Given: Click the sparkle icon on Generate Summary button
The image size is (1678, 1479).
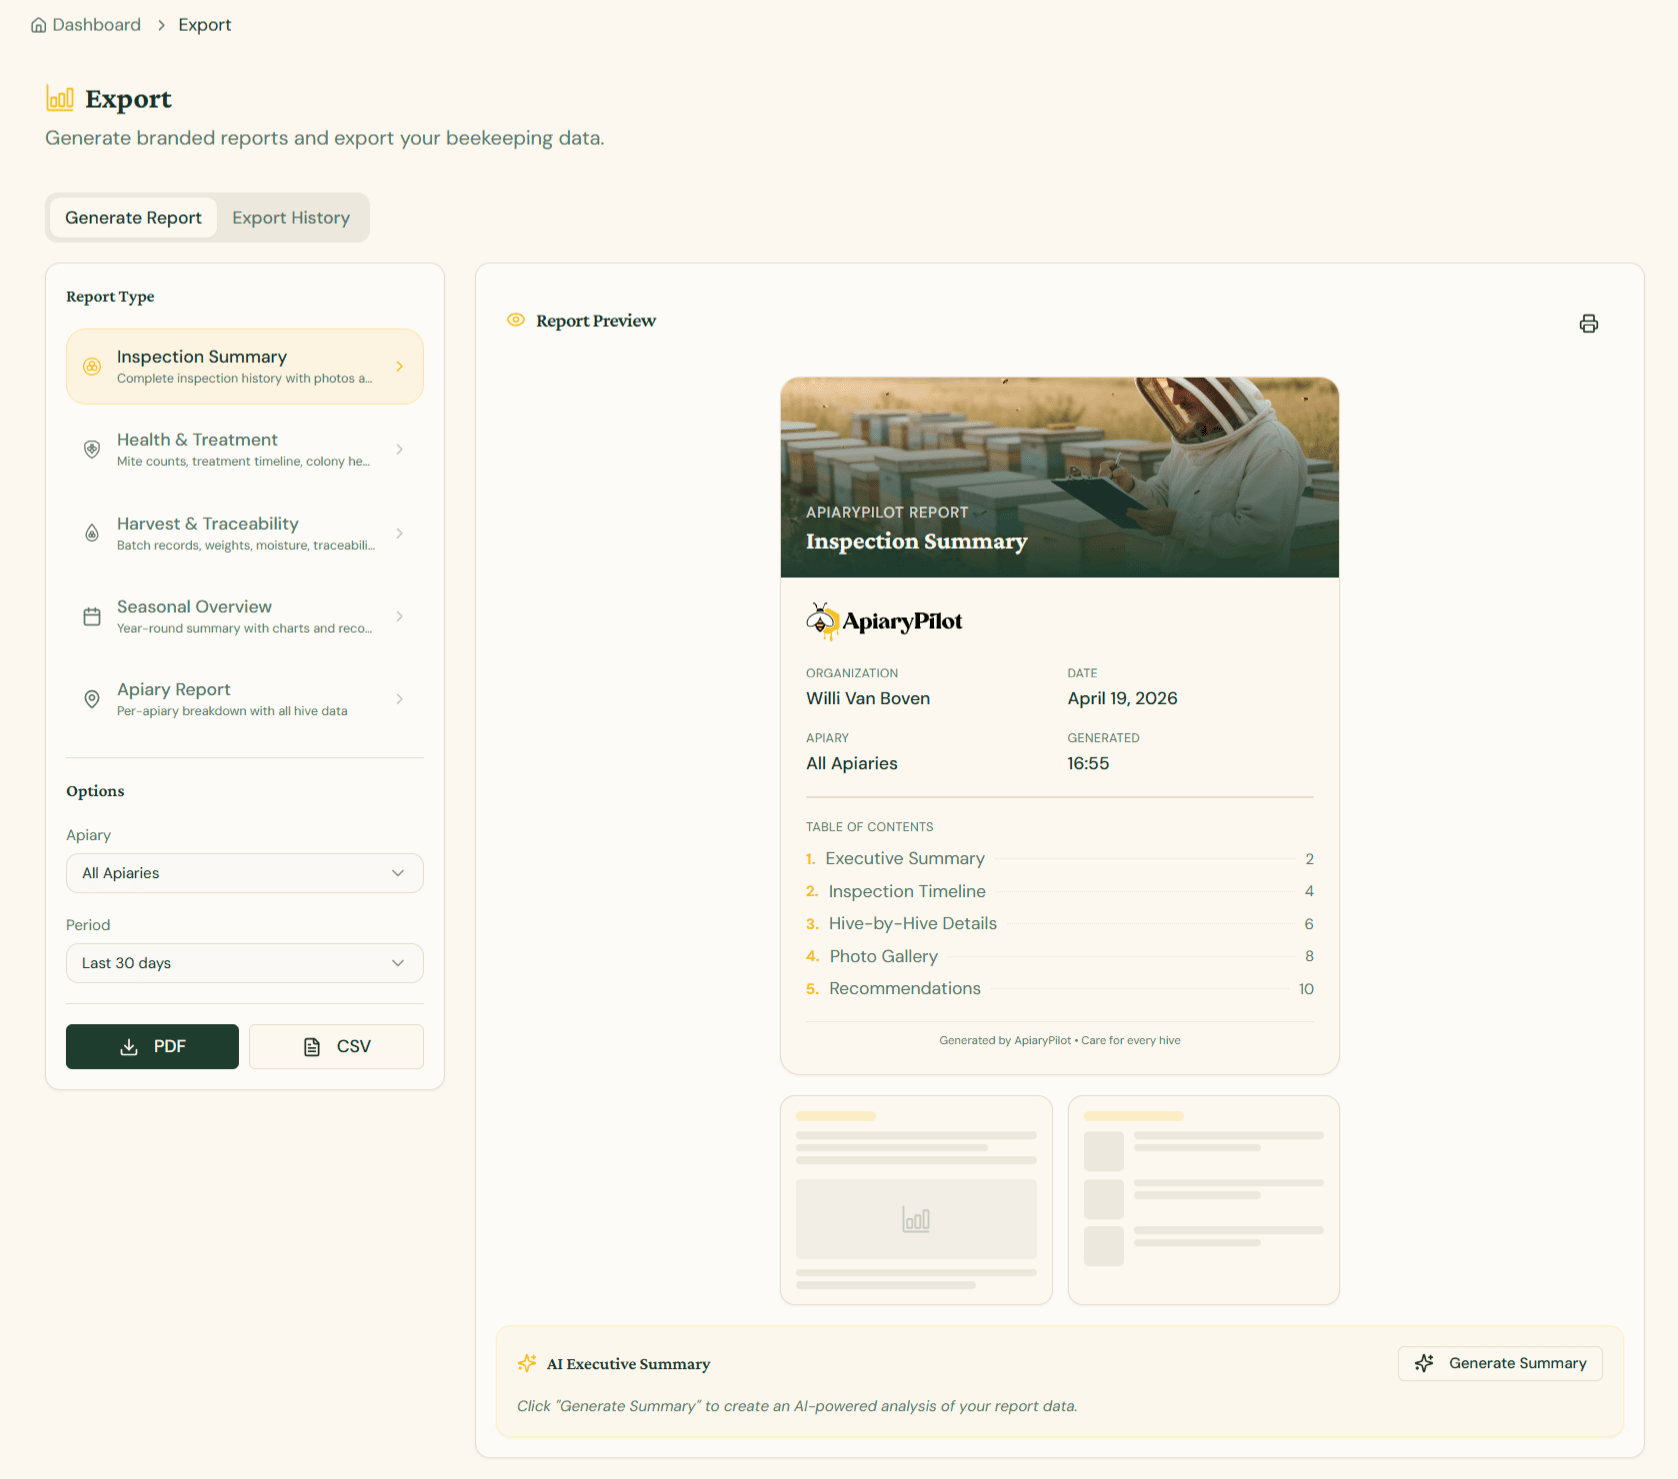Looking at the screenshot, I should coord(1424,1363).
